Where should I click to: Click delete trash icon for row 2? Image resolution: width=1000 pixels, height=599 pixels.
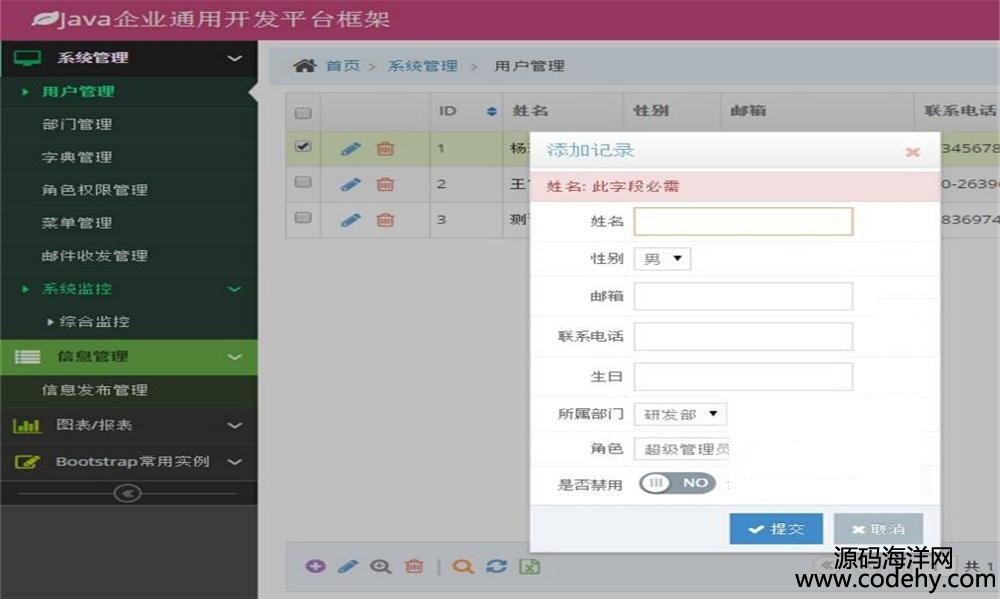[385, 184]
